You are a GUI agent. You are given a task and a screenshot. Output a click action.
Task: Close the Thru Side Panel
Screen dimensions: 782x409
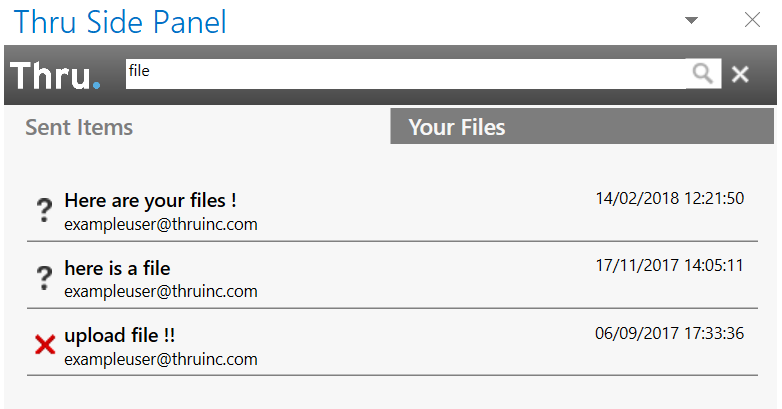[x=752, y=20]
